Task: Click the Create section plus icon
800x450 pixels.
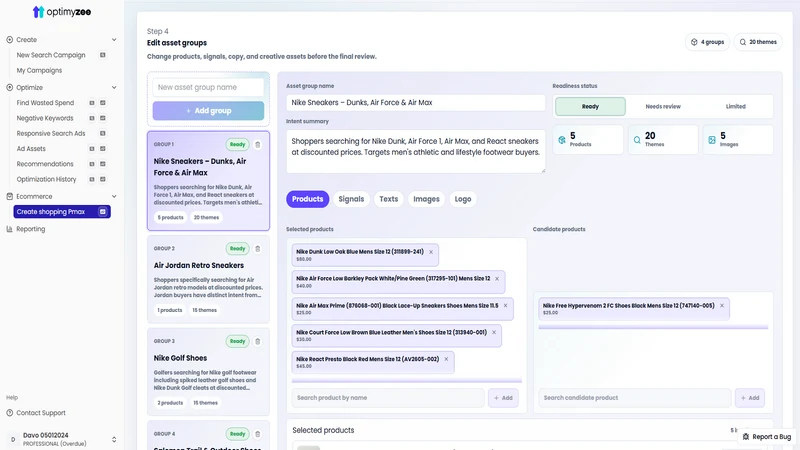Action: [x=10, y=39]
